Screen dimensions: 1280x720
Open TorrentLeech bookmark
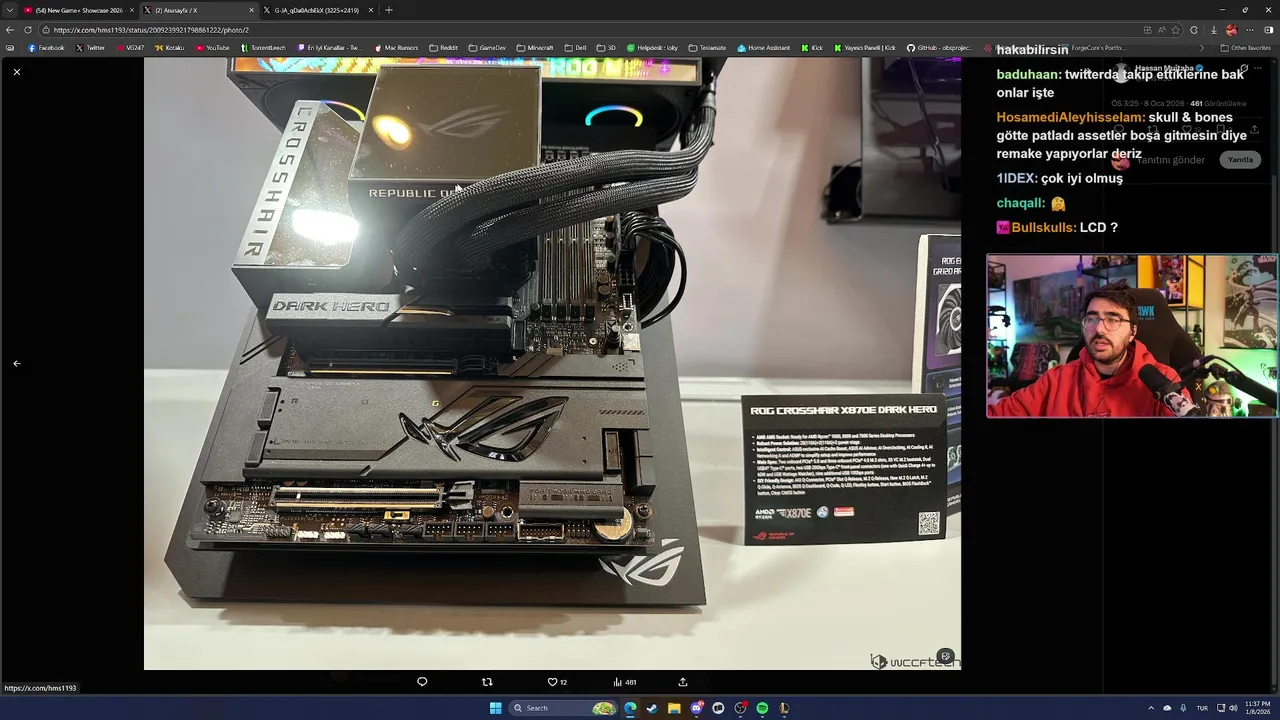(x=263, y=48)
